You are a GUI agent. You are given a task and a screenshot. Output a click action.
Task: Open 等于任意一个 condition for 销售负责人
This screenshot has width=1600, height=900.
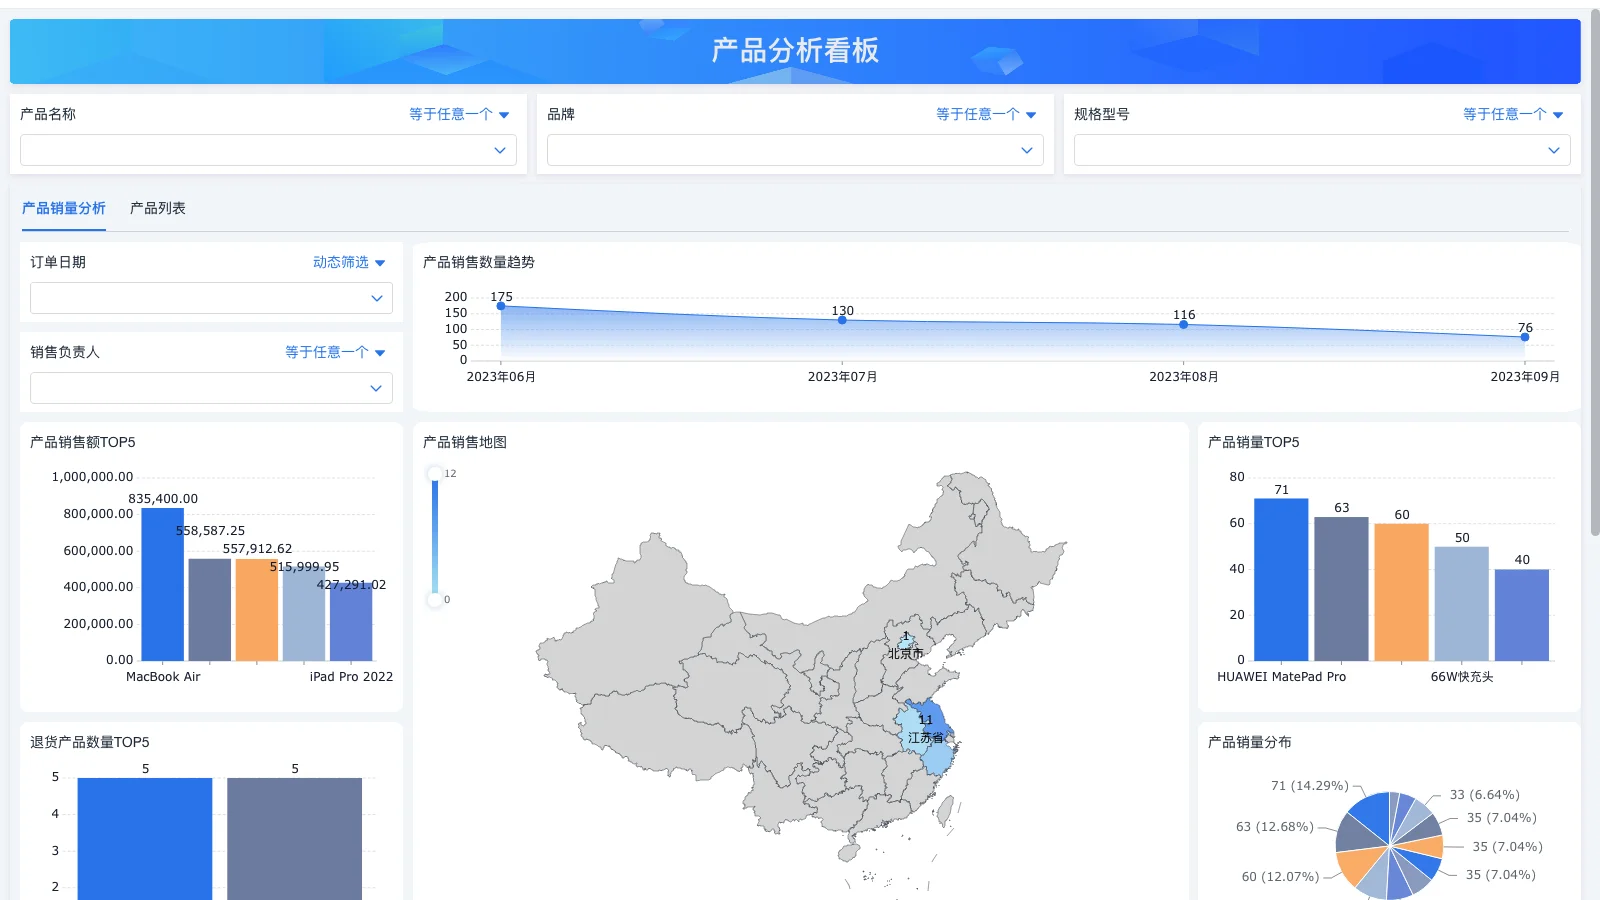pyautogui.click(x=326, y=352)
